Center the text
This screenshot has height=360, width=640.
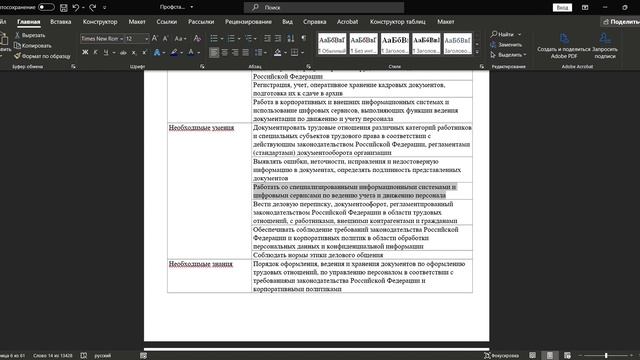point(224,52)
